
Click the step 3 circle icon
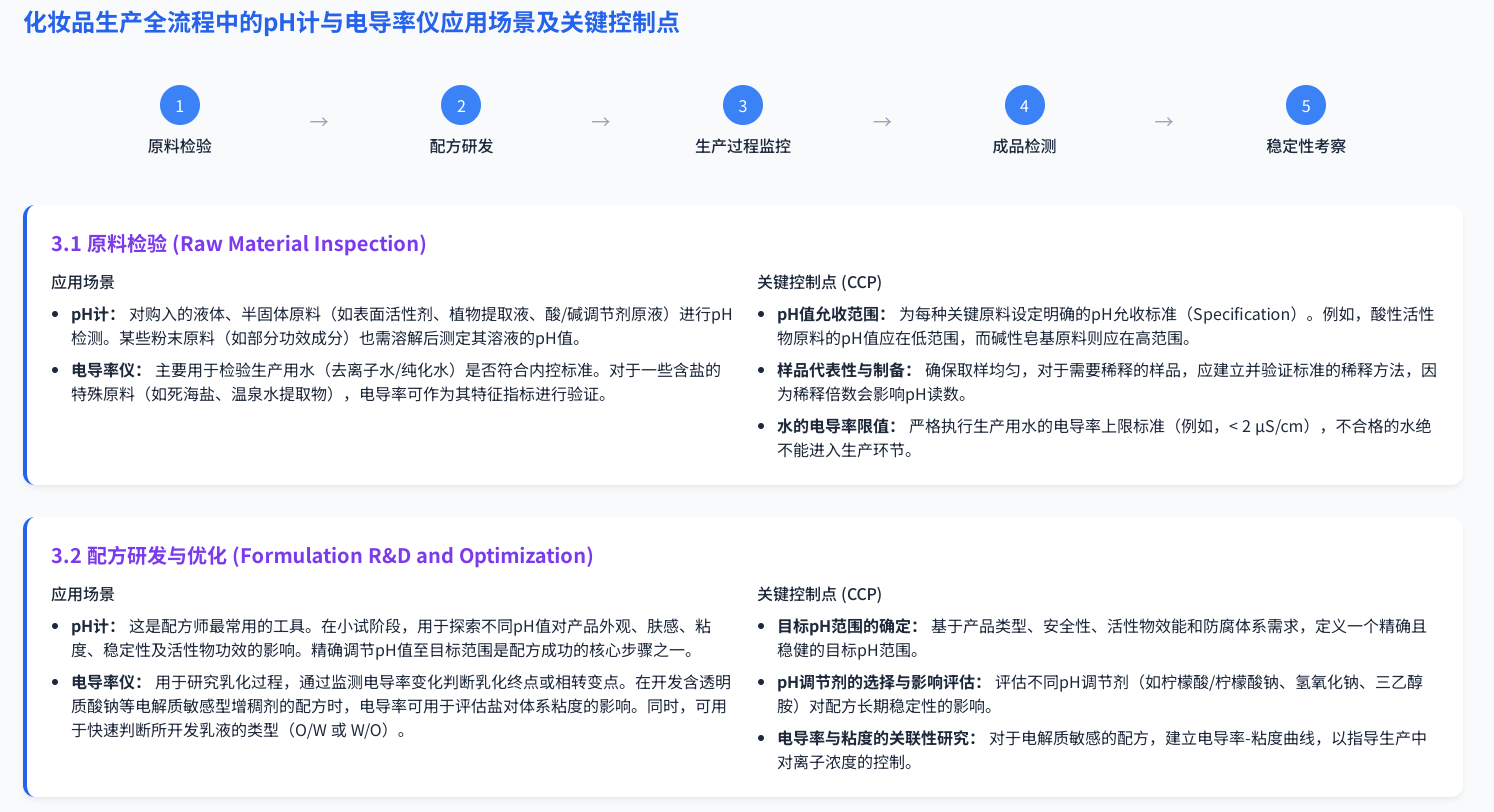(743, 106)
